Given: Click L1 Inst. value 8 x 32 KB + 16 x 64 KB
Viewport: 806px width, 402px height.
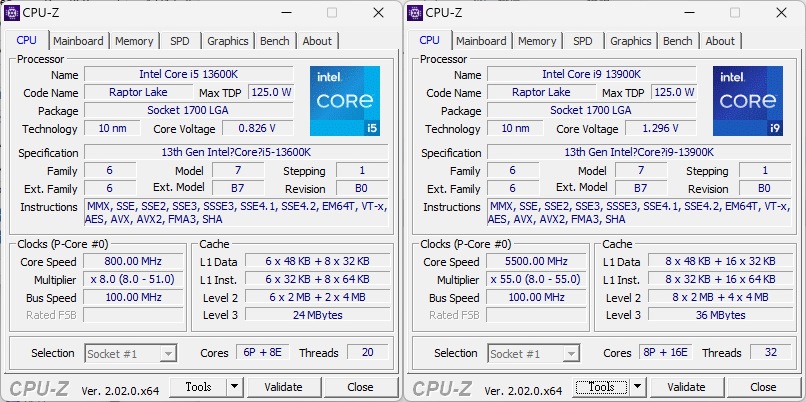Looking at the screenshot, I should pos(720,279).
